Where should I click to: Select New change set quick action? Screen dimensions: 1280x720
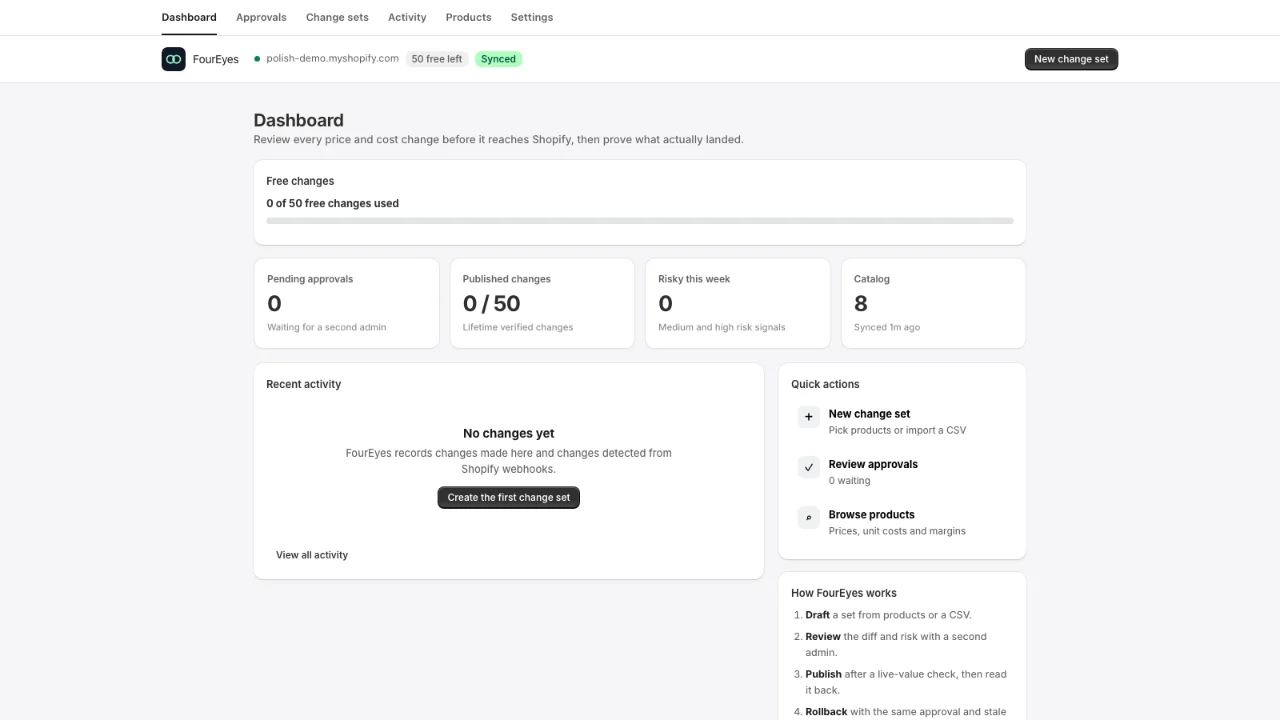[x=902, y=421]
